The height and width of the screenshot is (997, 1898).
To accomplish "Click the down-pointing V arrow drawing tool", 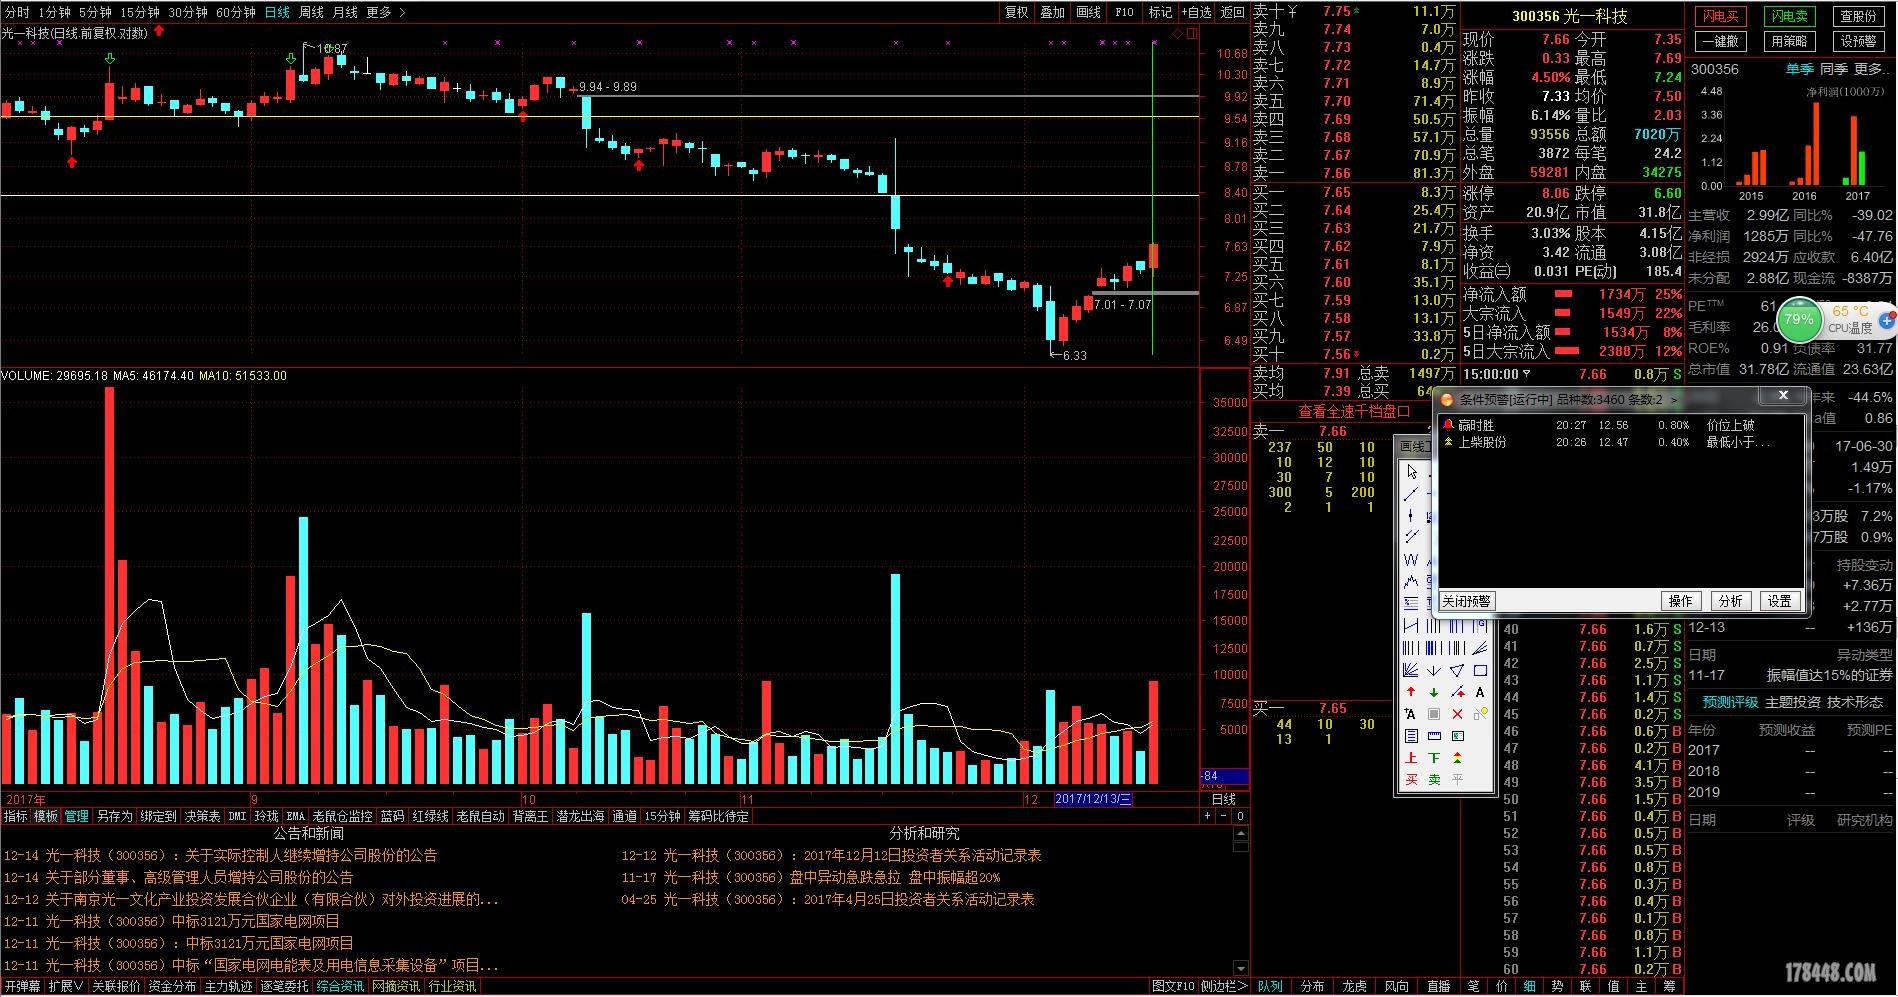I will [x=1434, y=669].
